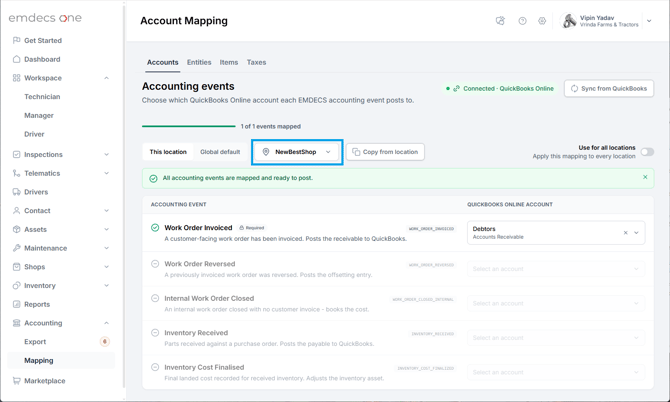The height and width of the screenshot is (402, 670).
Task: Open the NewBestShop location dropdown
Action: [297, 152]
